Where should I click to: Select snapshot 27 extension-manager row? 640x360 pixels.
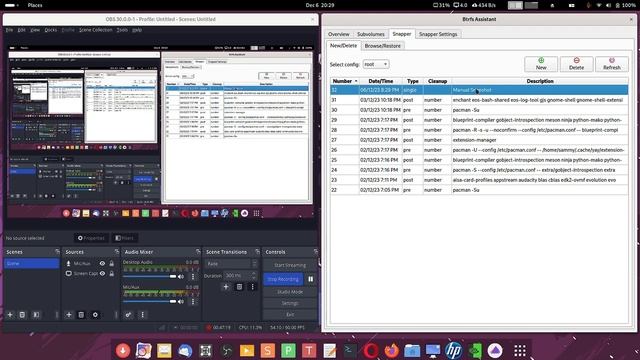click(479, 140)
